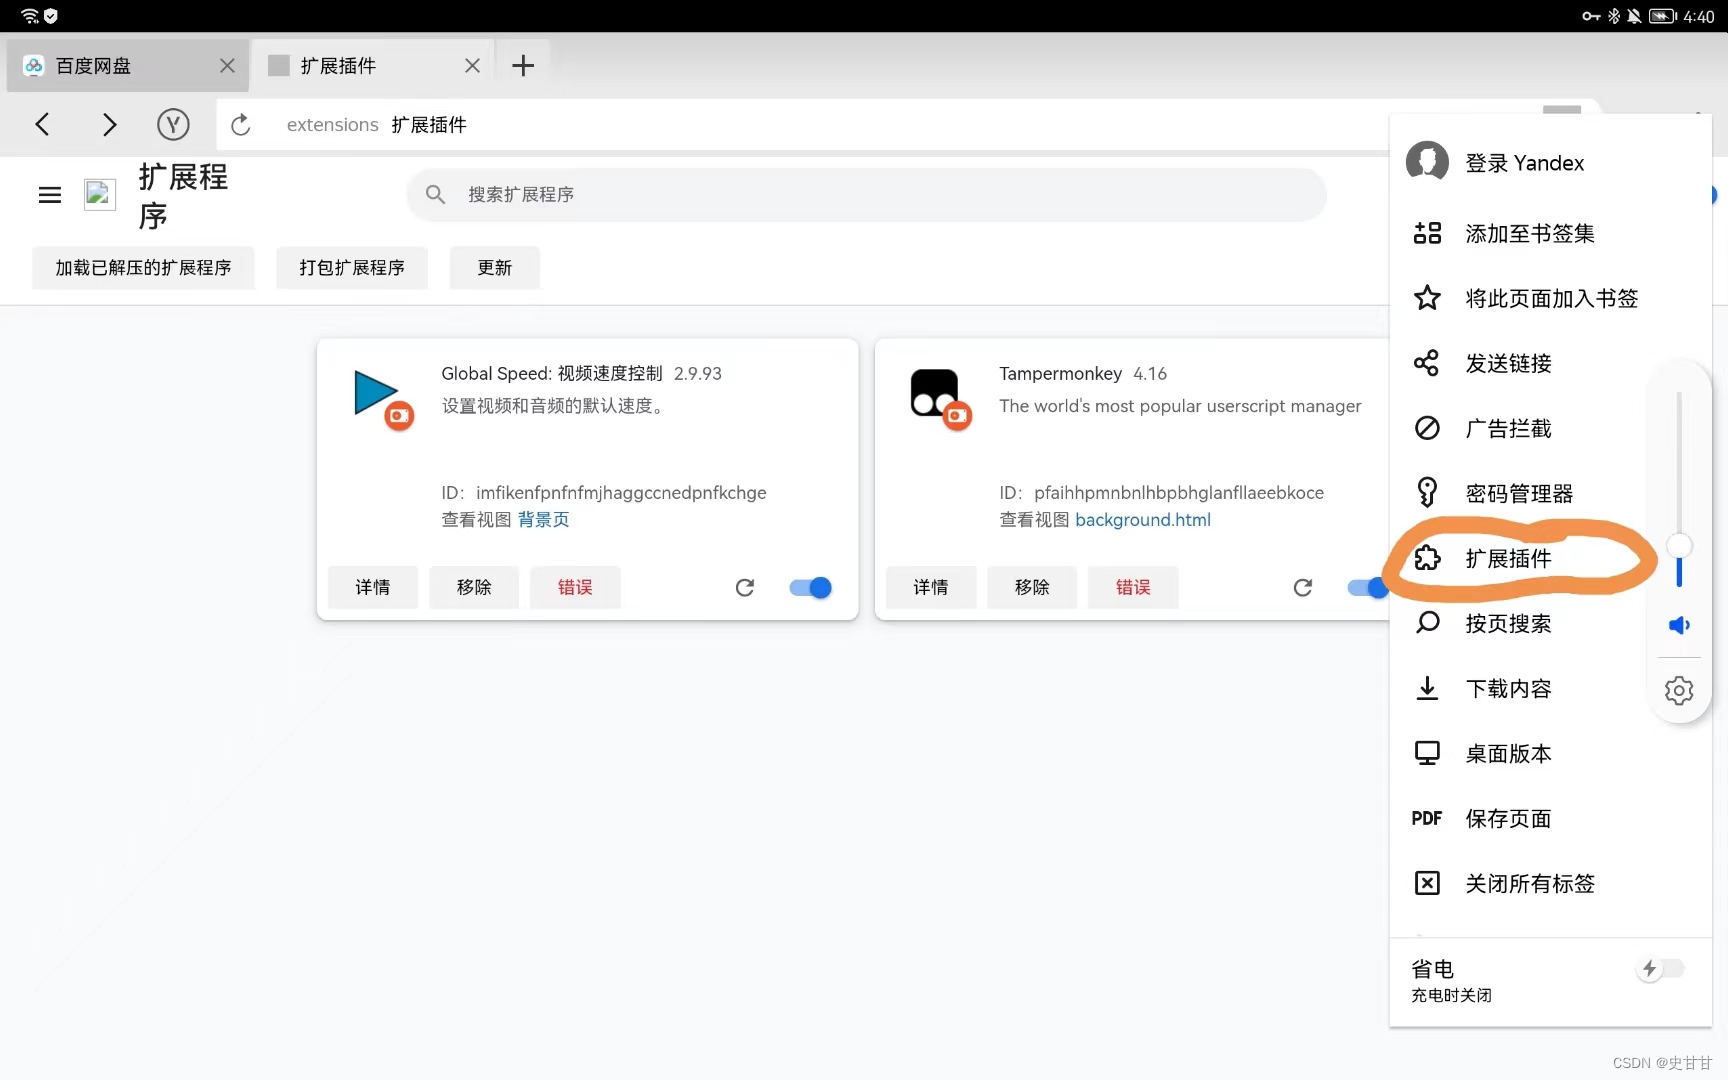Image resolution: width=1728 pixels, height=1080 pixels.
Task: Click the address bar extensions text
Action: coord(332,125)
